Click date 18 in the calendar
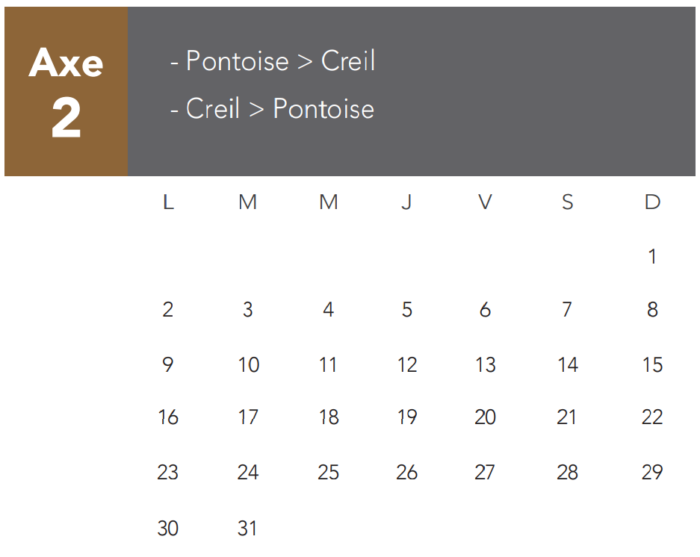The width and height of the screenshot is (700, 557). coord(328,418)
